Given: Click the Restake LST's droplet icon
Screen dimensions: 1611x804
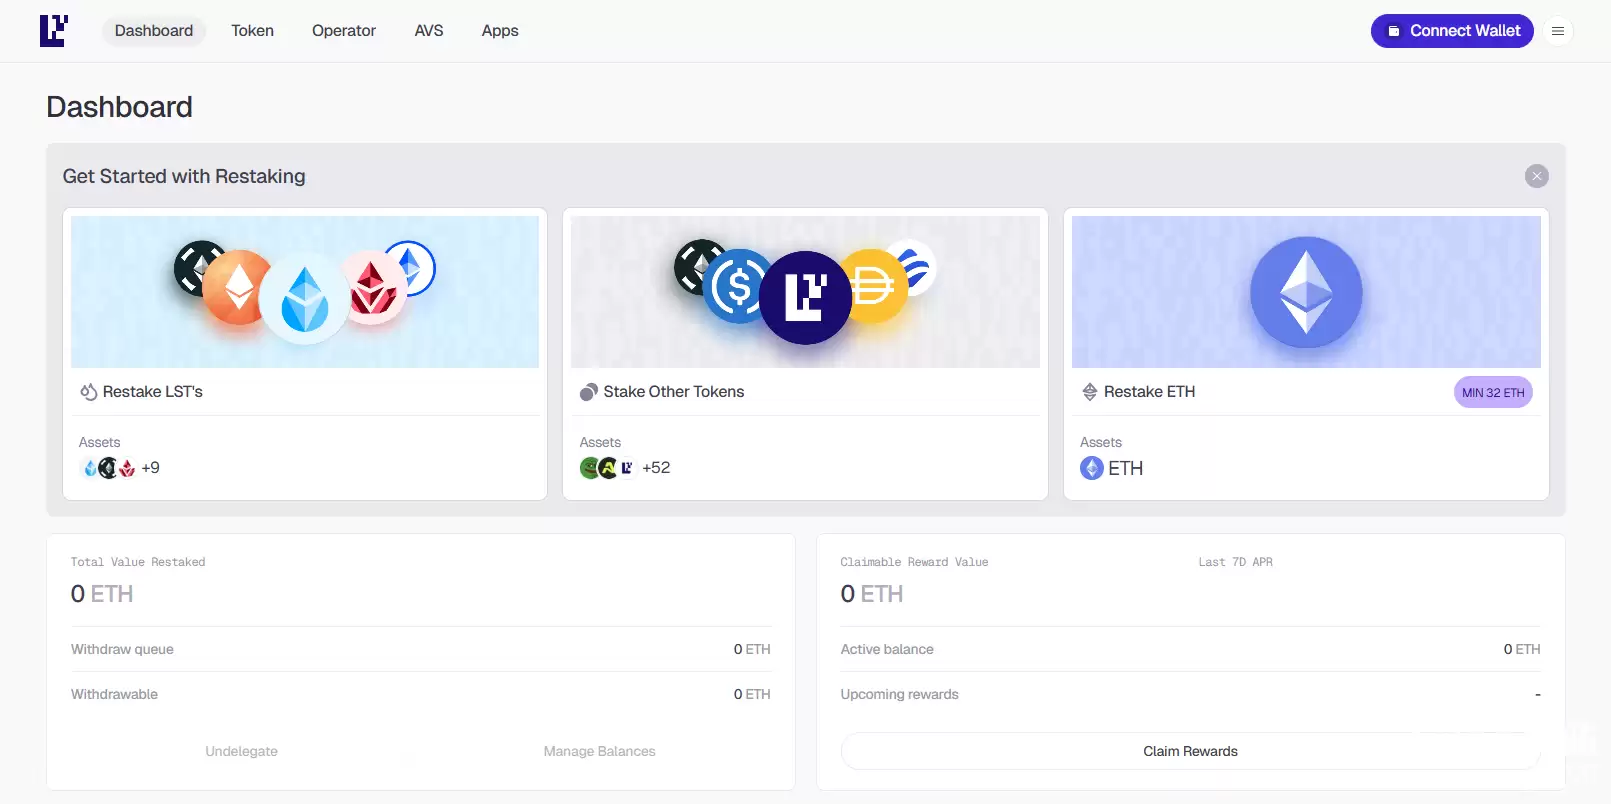Looking at the screenshot, I should 88,392.
